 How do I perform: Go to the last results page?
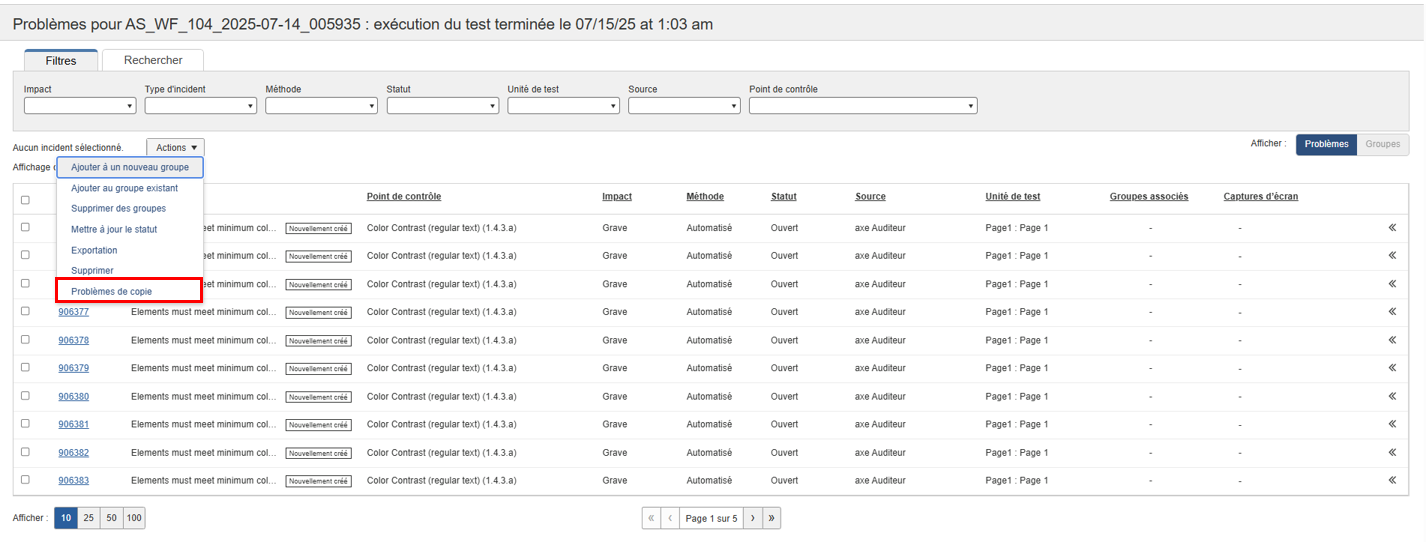click(x=771, y=518)
